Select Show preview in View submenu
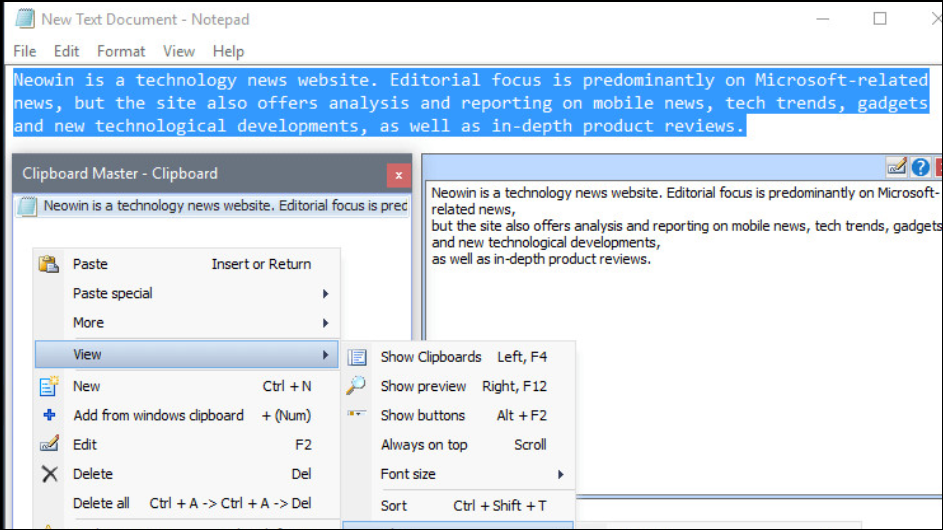The image size is (943, 530). [459, 386]
